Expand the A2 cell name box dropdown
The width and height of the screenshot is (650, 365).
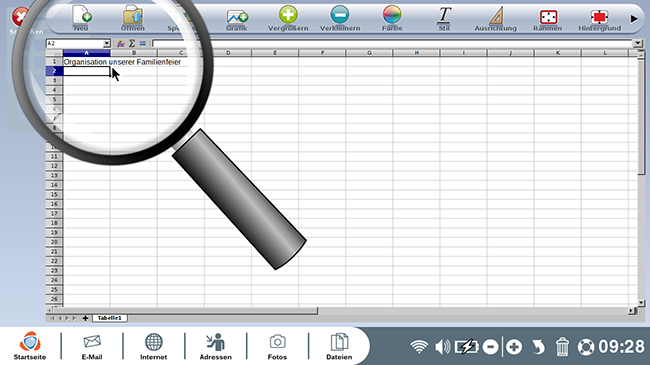tap(107, 44)
